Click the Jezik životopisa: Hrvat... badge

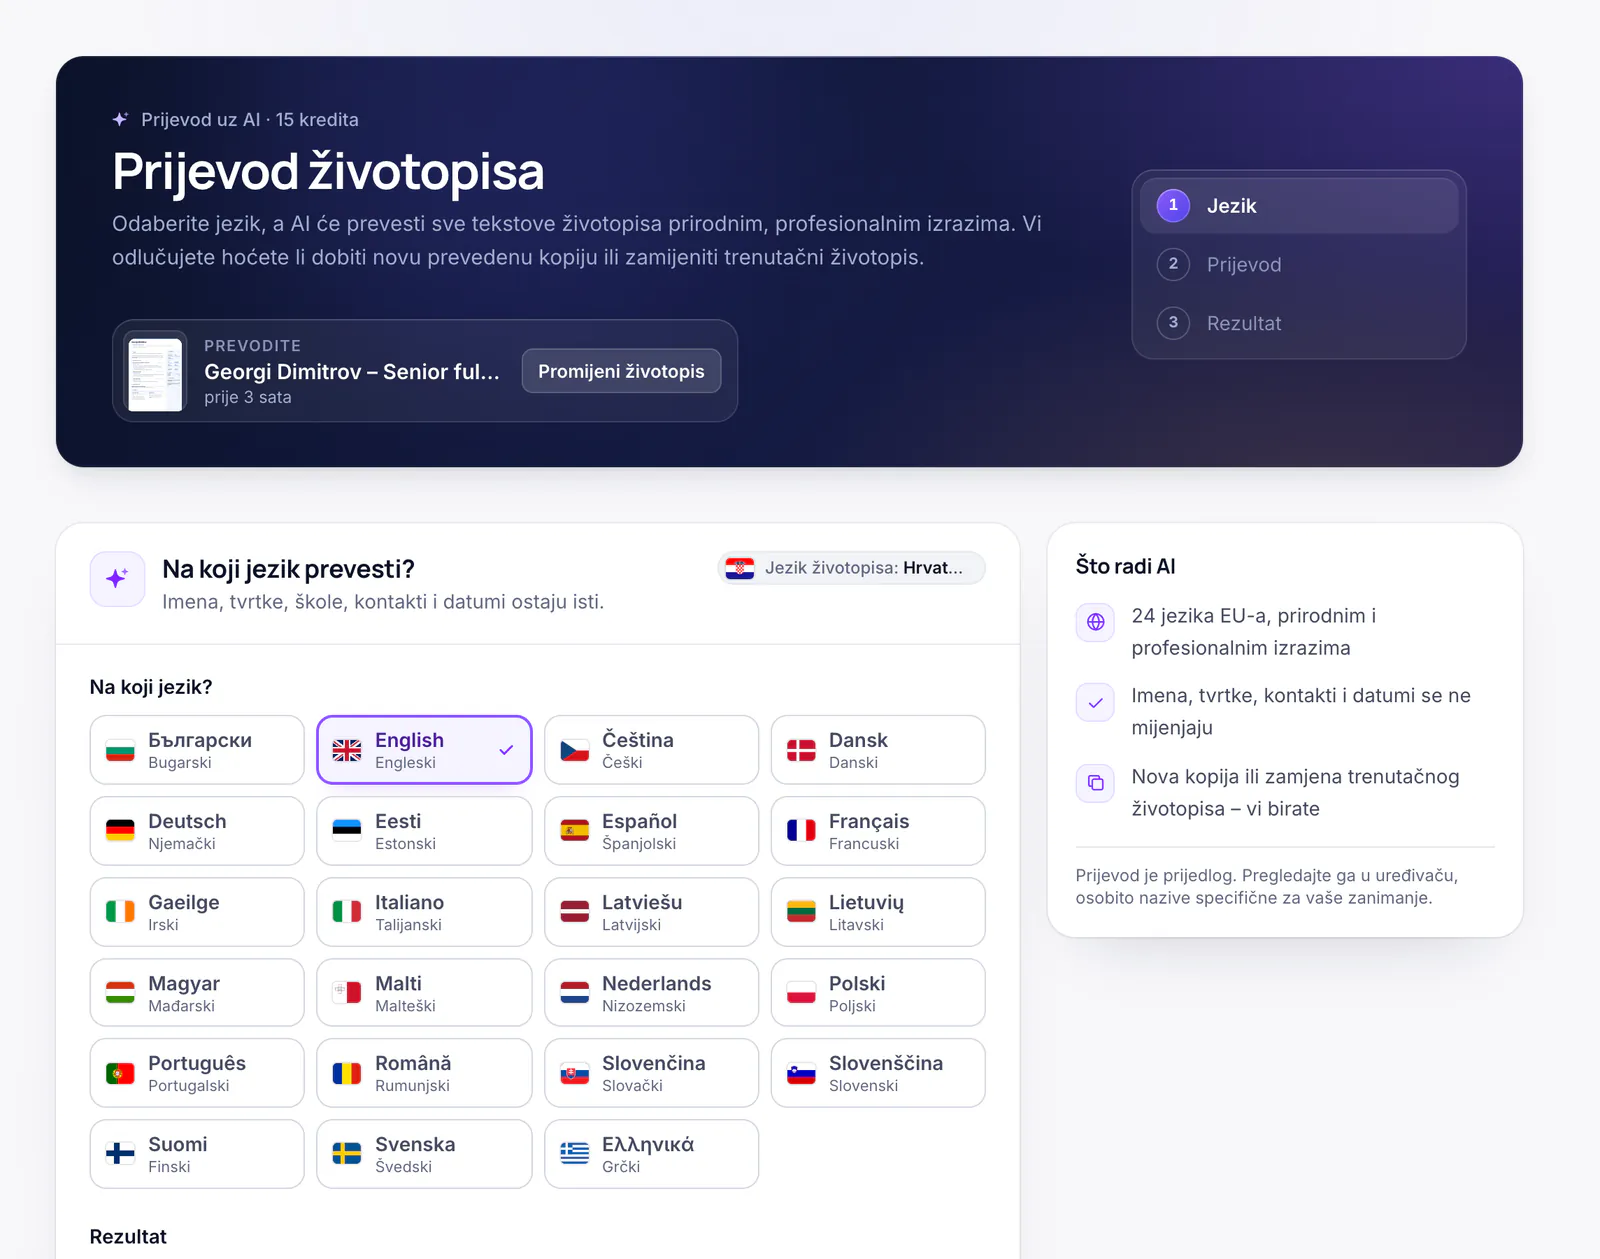[852, 568]
